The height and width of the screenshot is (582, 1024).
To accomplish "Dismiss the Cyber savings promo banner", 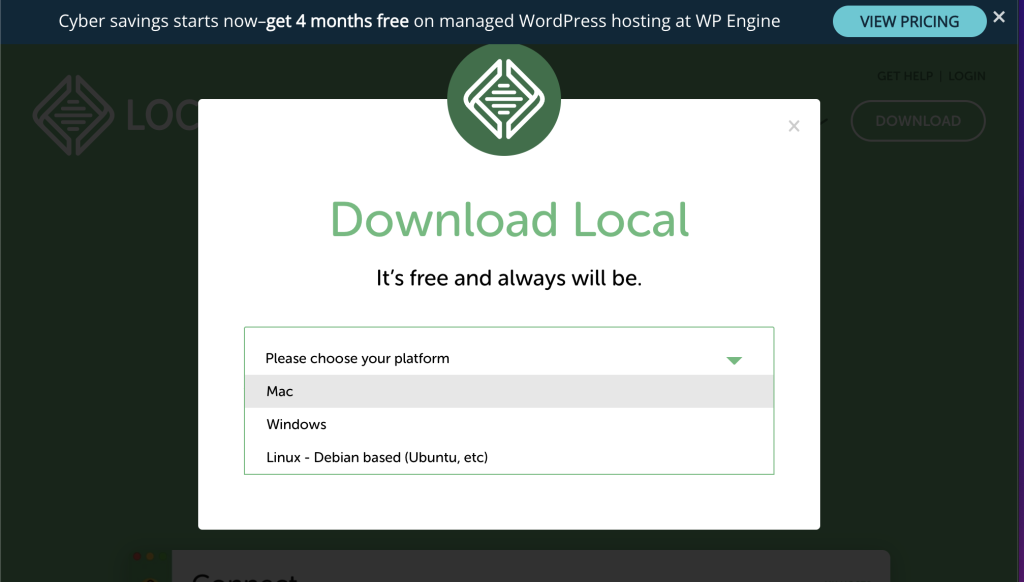I will pyautogui.click(x=999, y=18).
